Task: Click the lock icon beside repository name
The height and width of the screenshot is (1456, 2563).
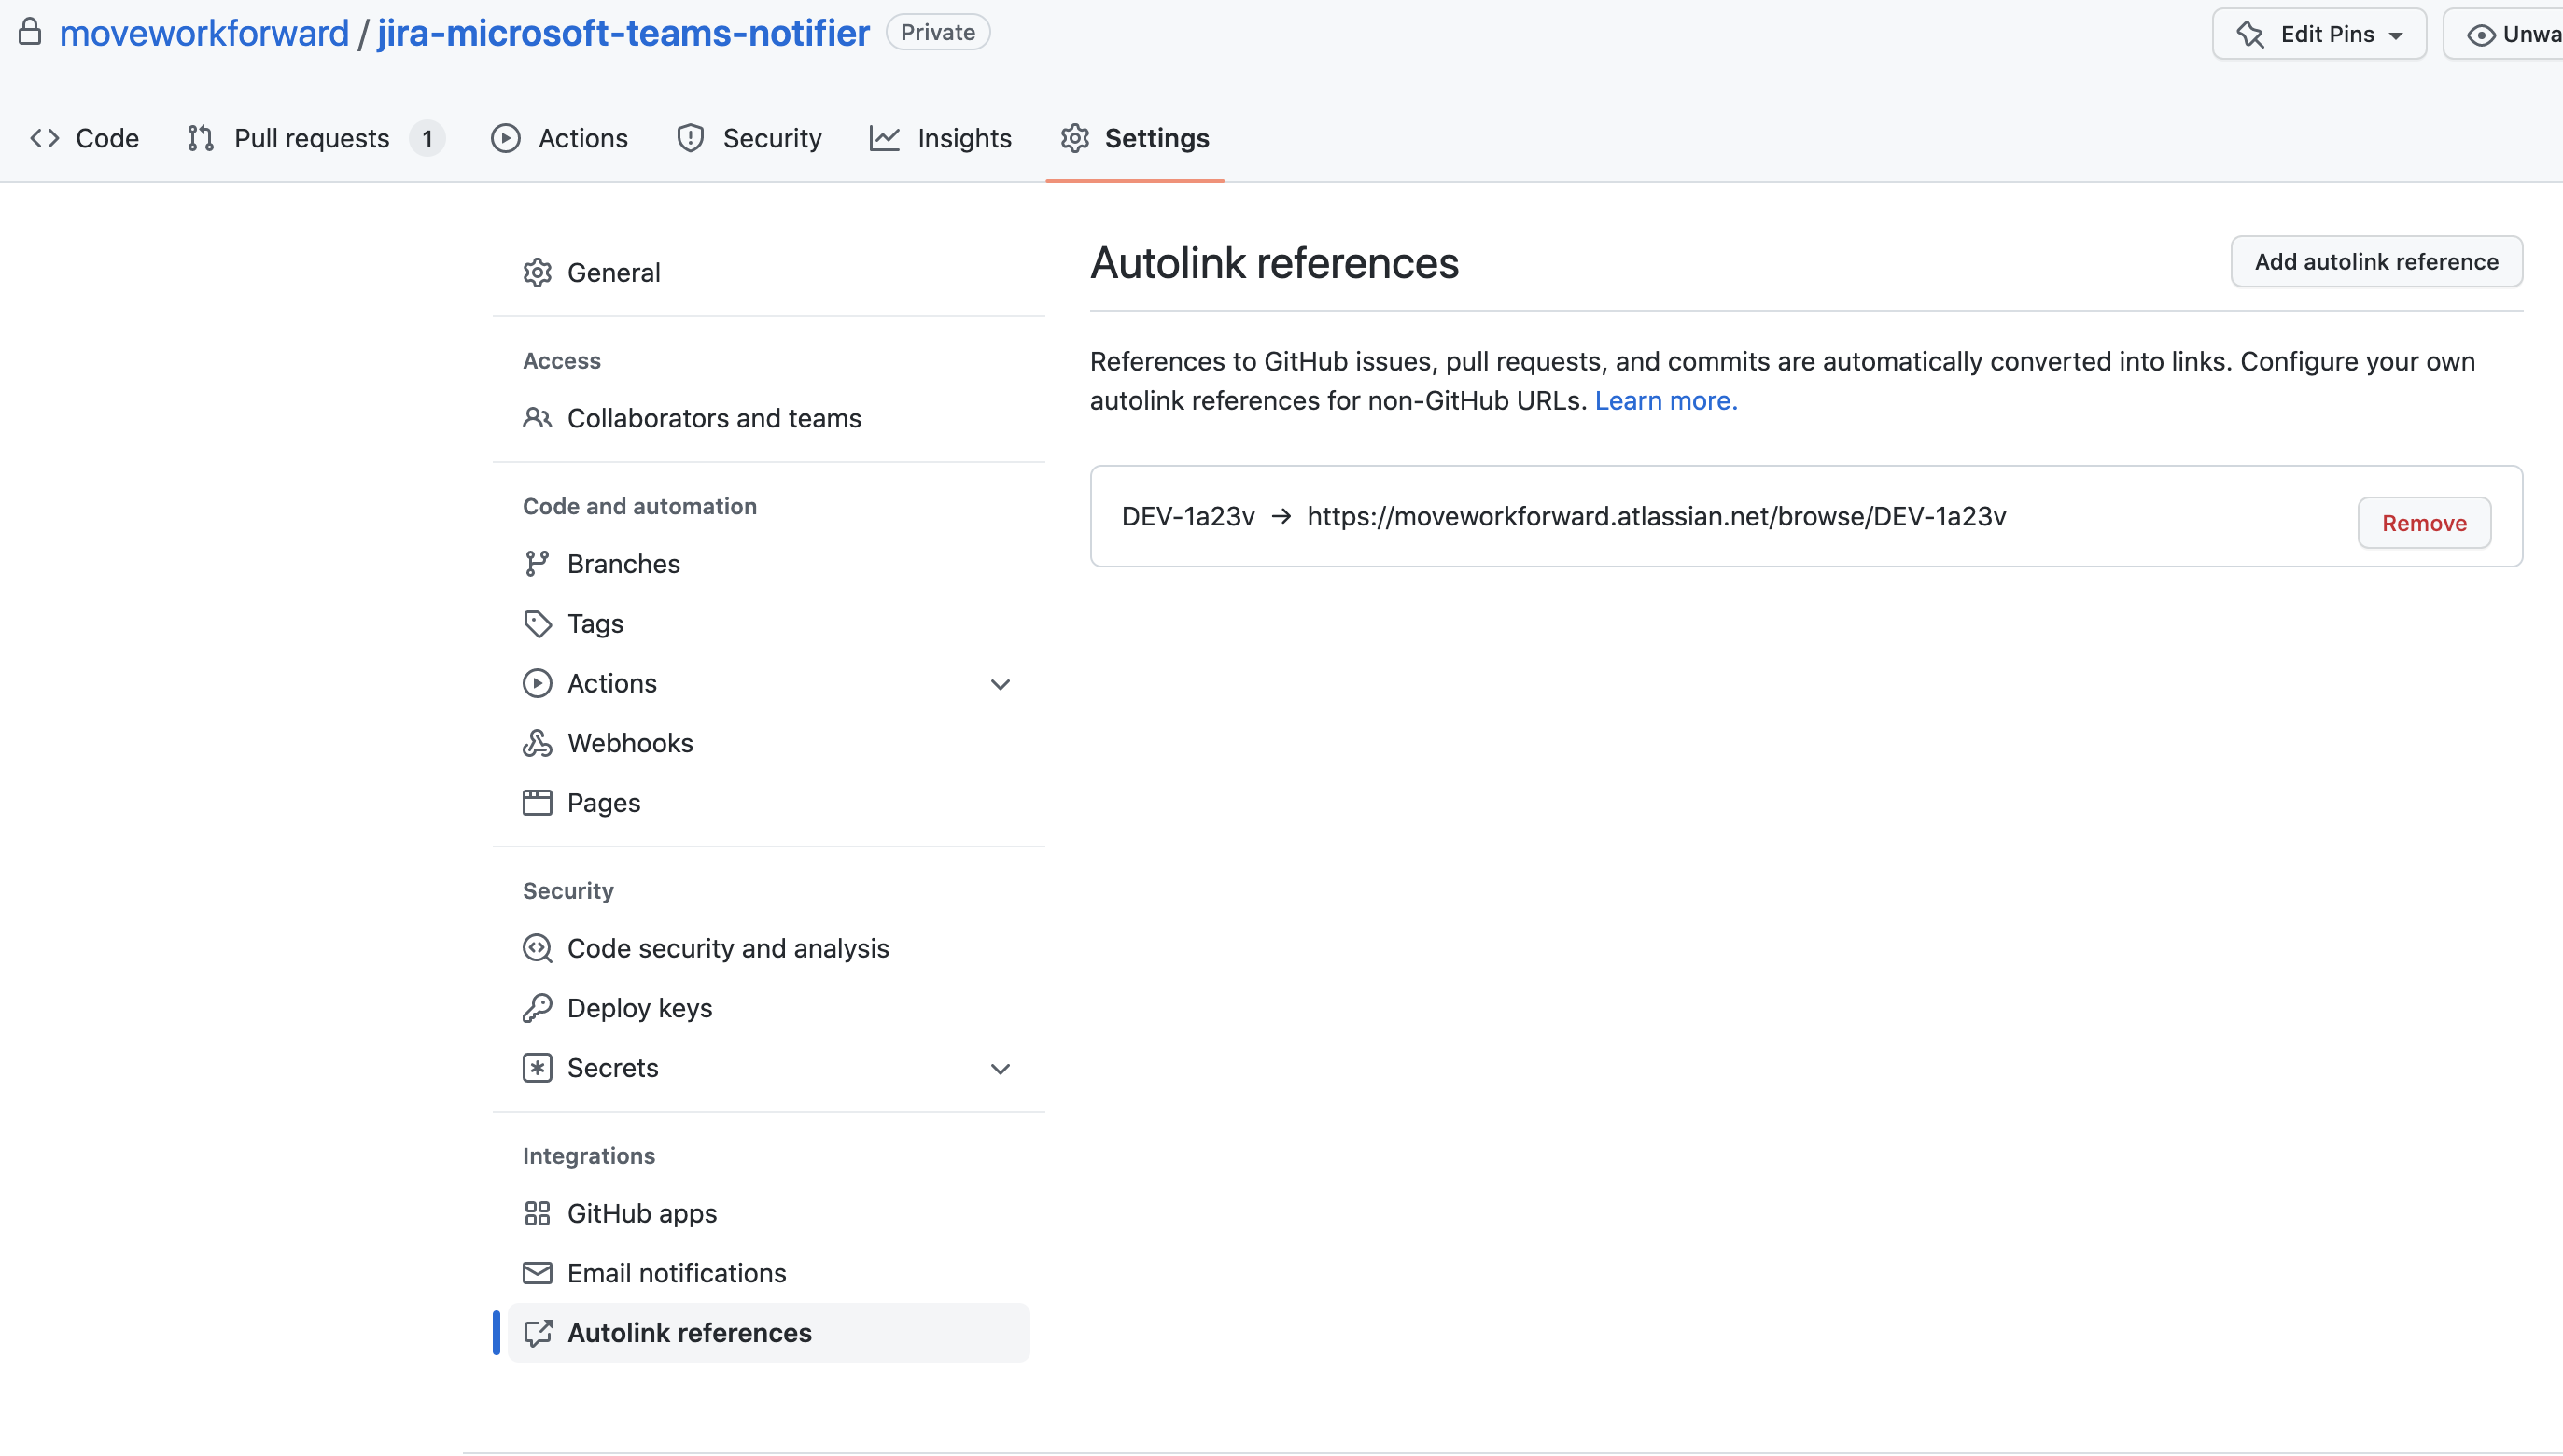Action: [31, 31]
